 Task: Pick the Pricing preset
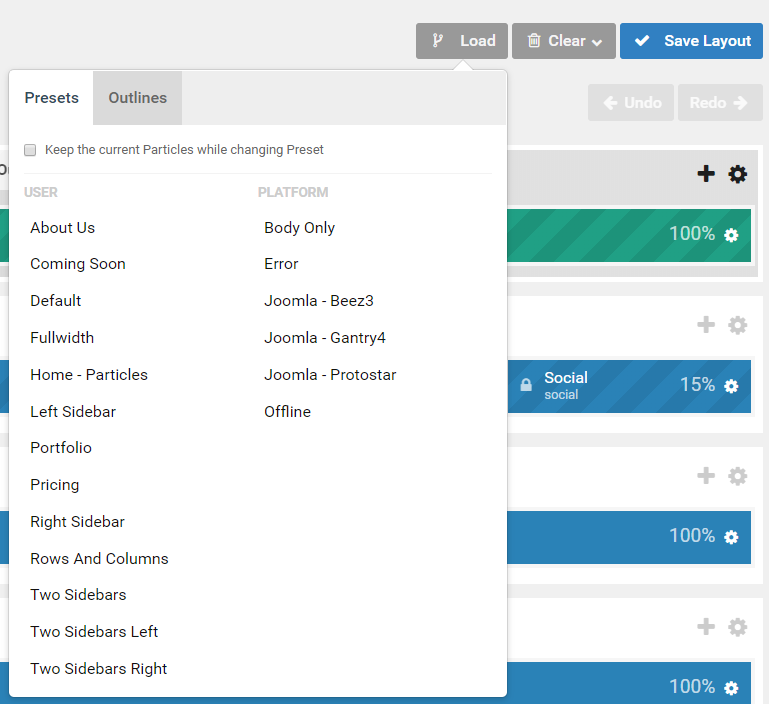[54, 485]
